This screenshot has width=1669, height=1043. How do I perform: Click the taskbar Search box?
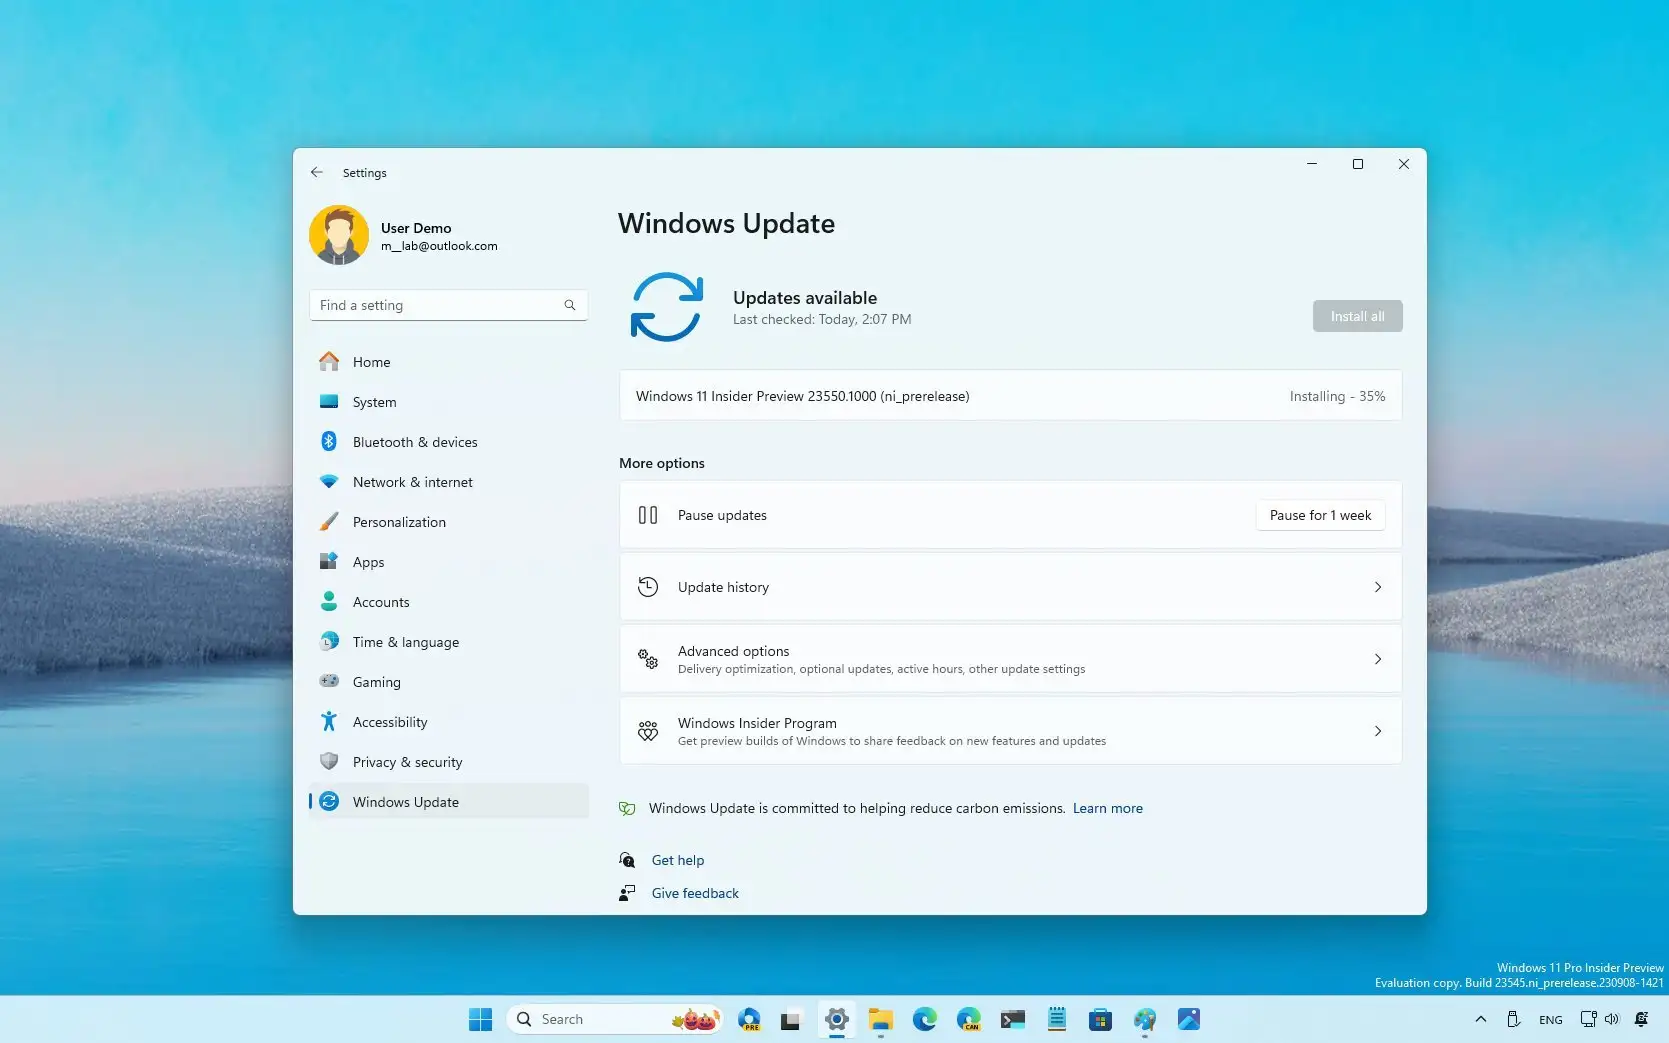point(615,1019)
